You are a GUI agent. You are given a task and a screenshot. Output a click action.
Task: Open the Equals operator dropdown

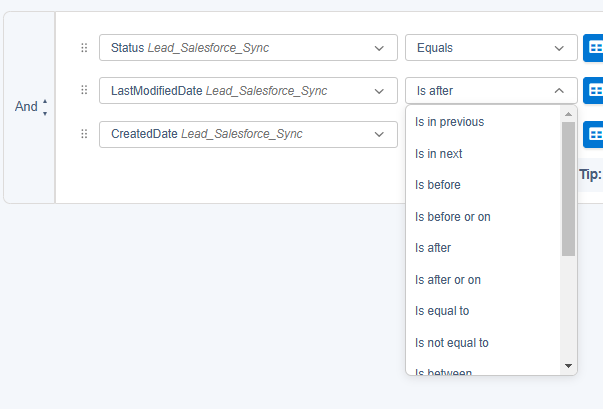coord(490,48)
